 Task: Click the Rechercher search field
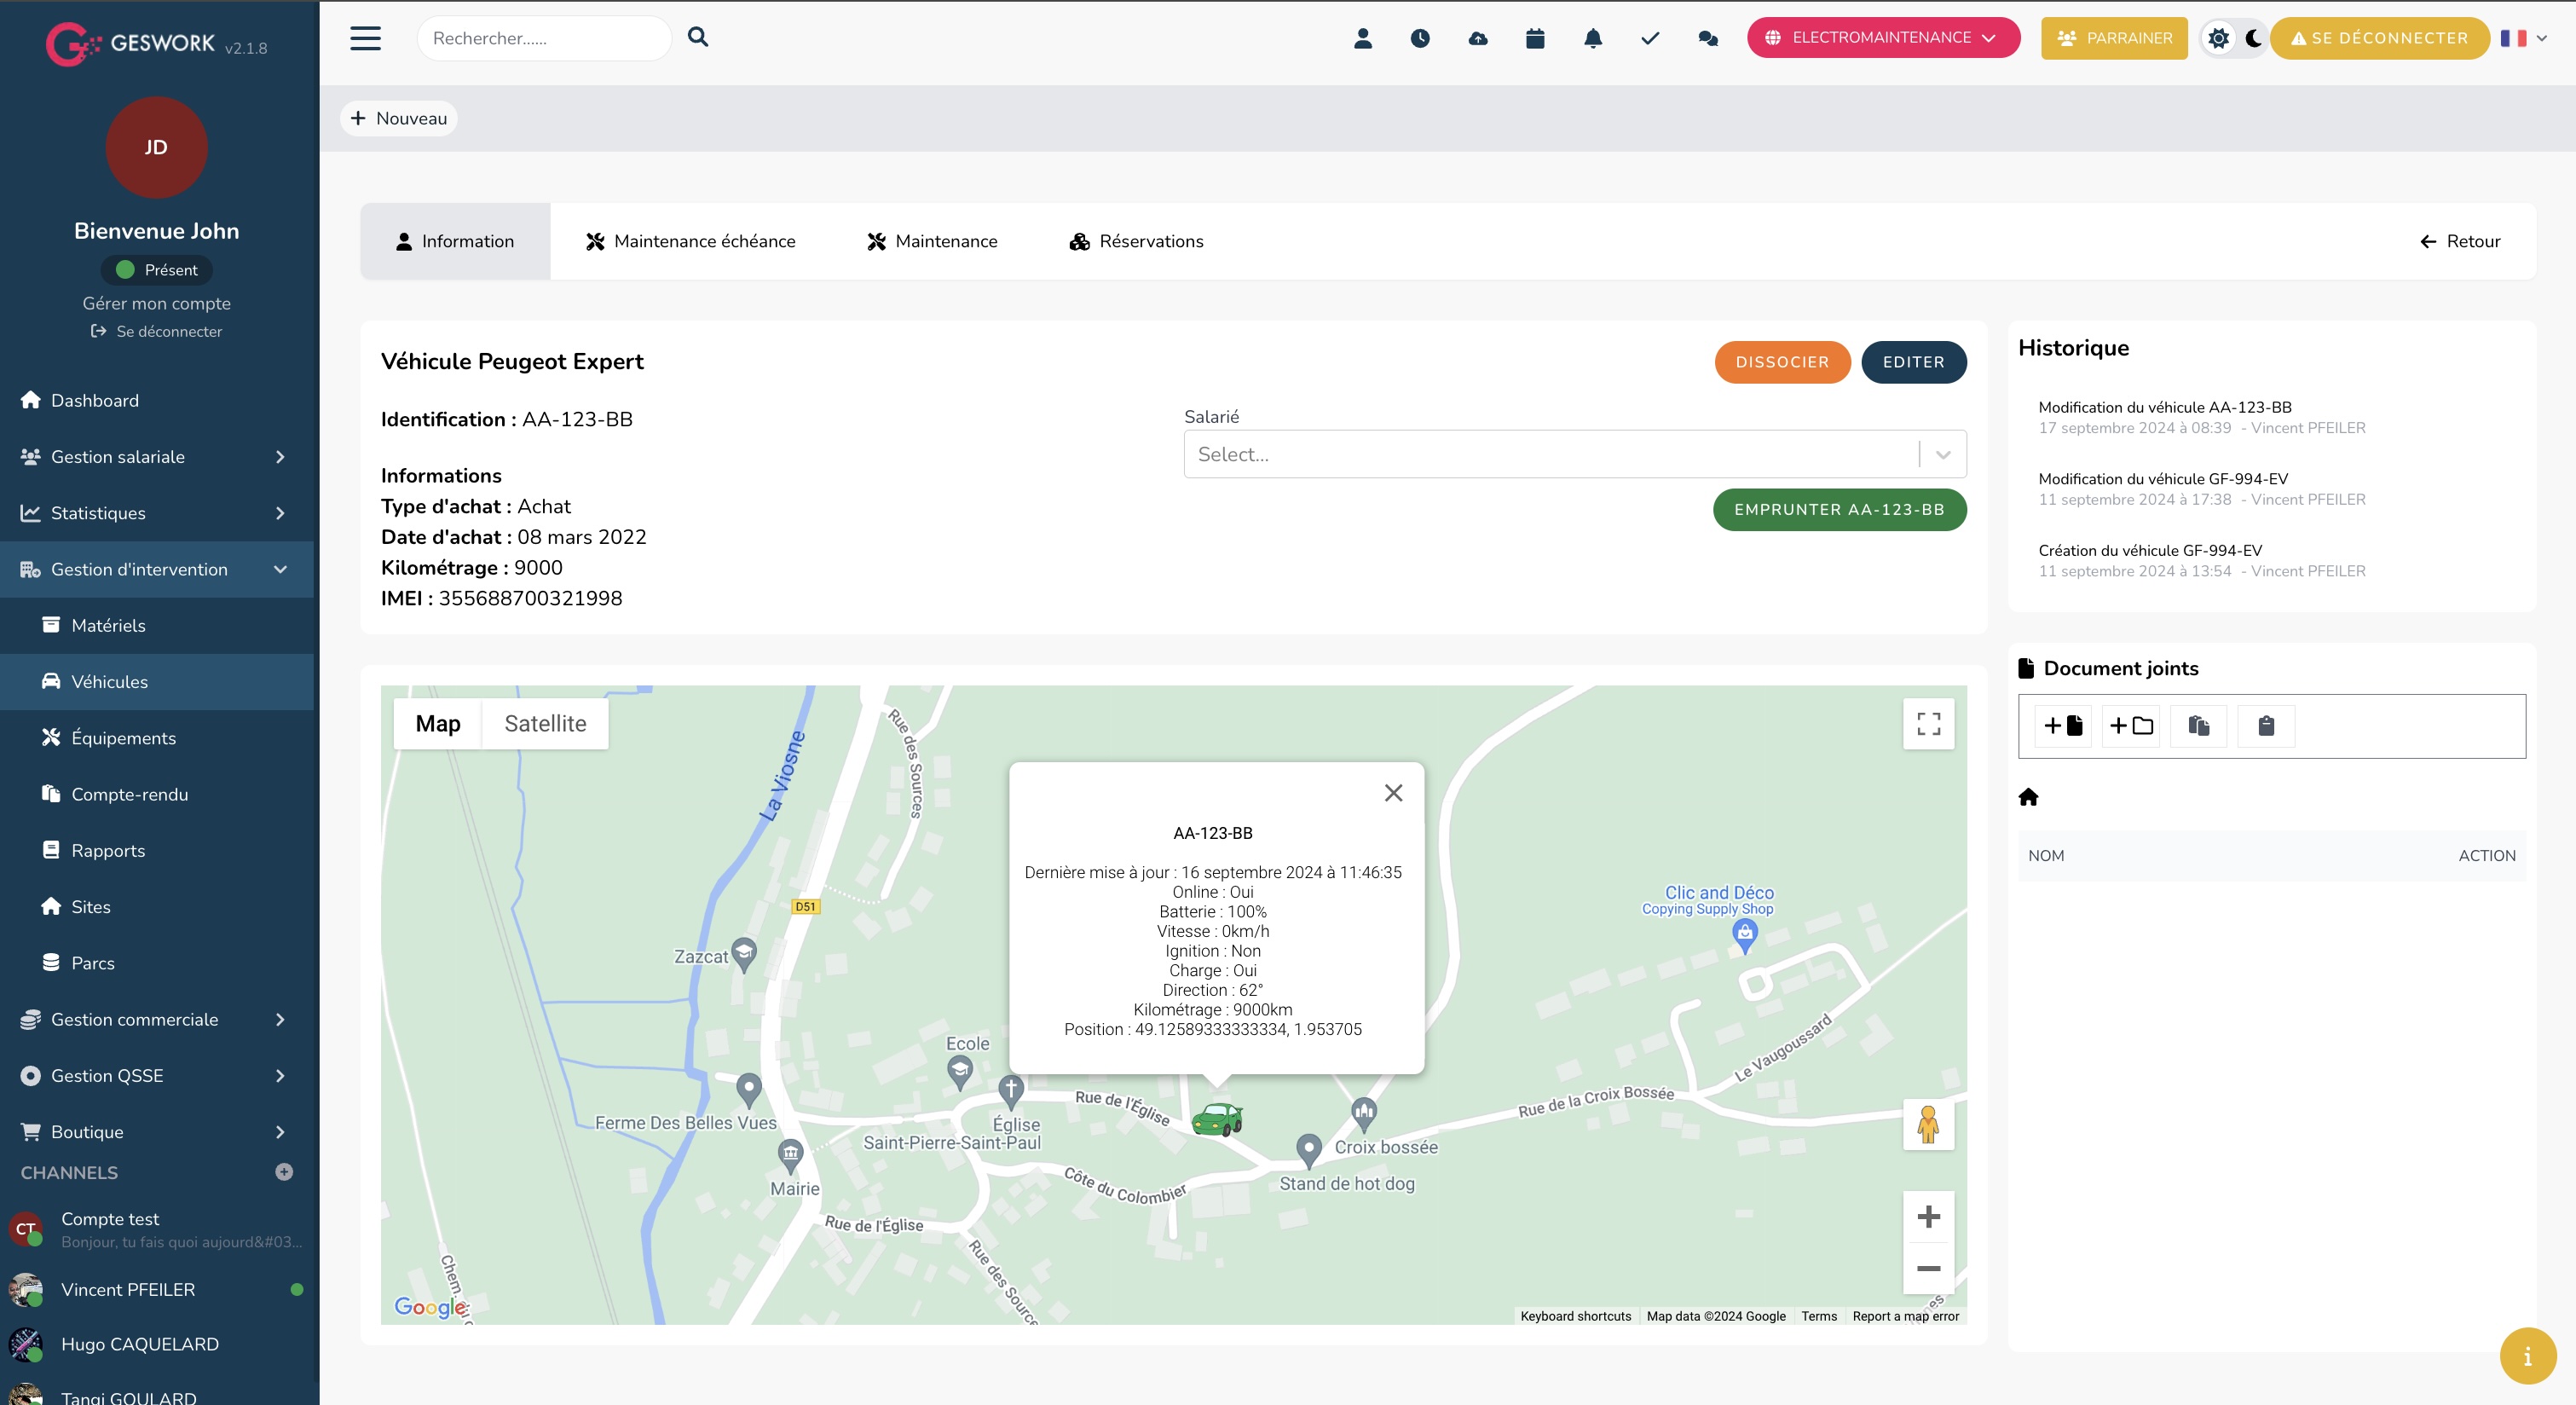click(x=543, y=38)
